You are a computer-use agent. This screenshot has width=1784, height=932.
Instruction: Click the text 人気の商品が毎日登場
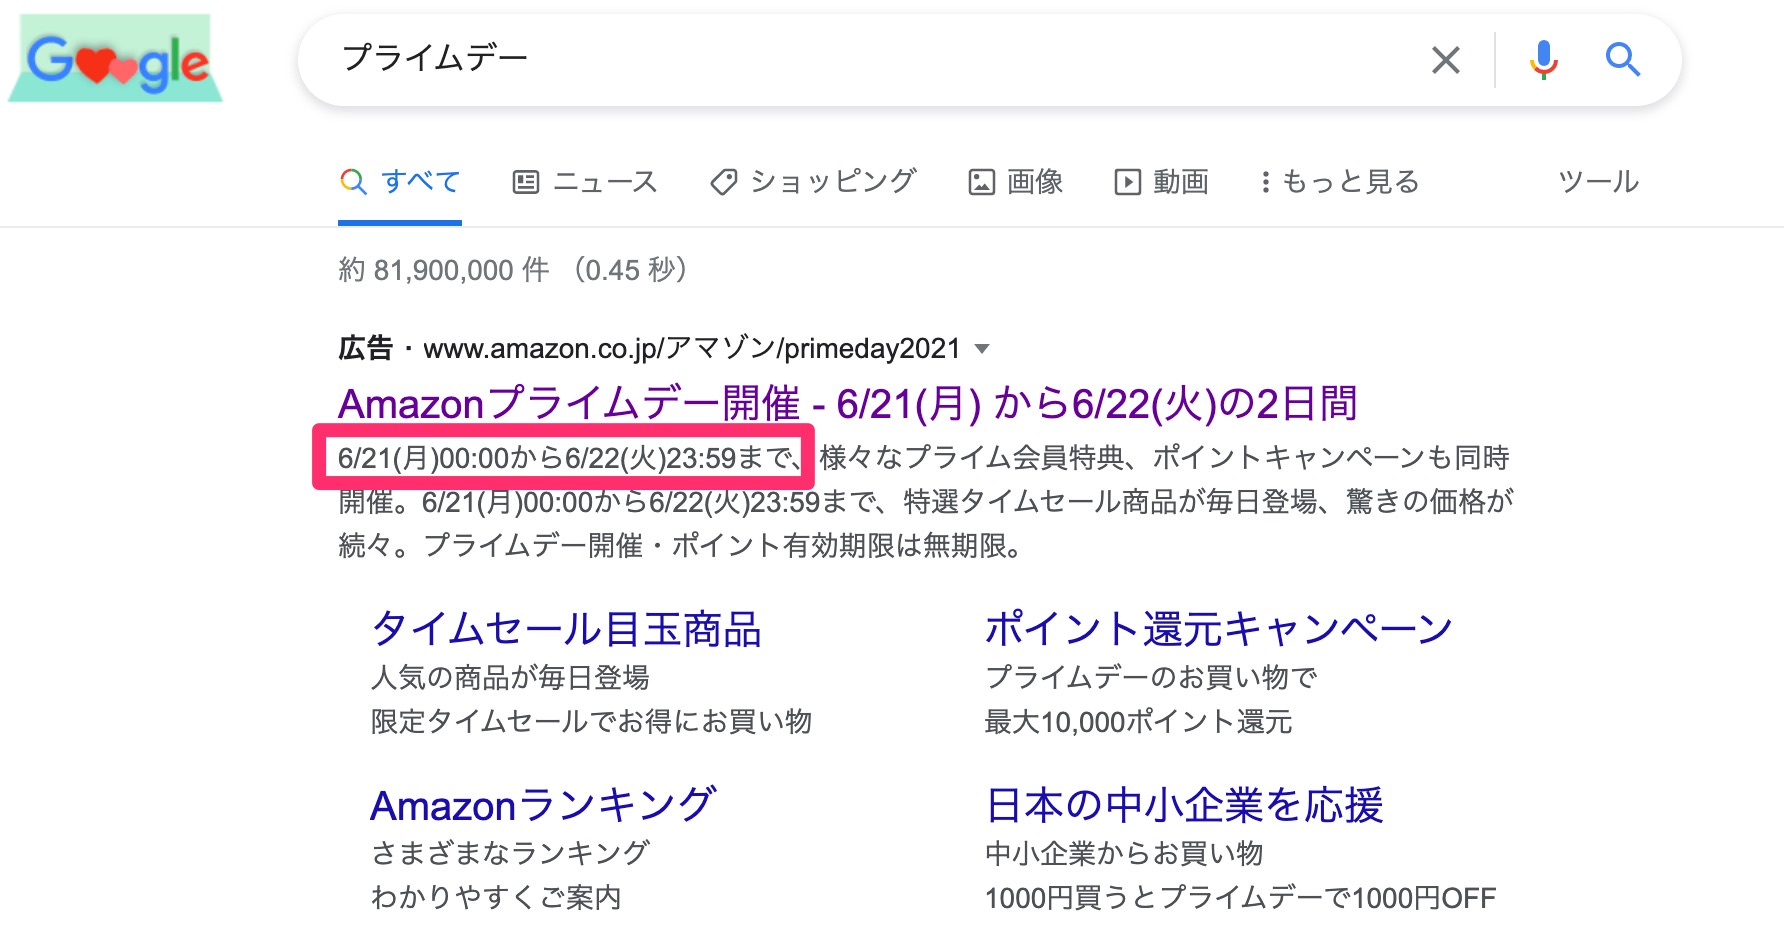pyautogui.click(x=510, y=678)
